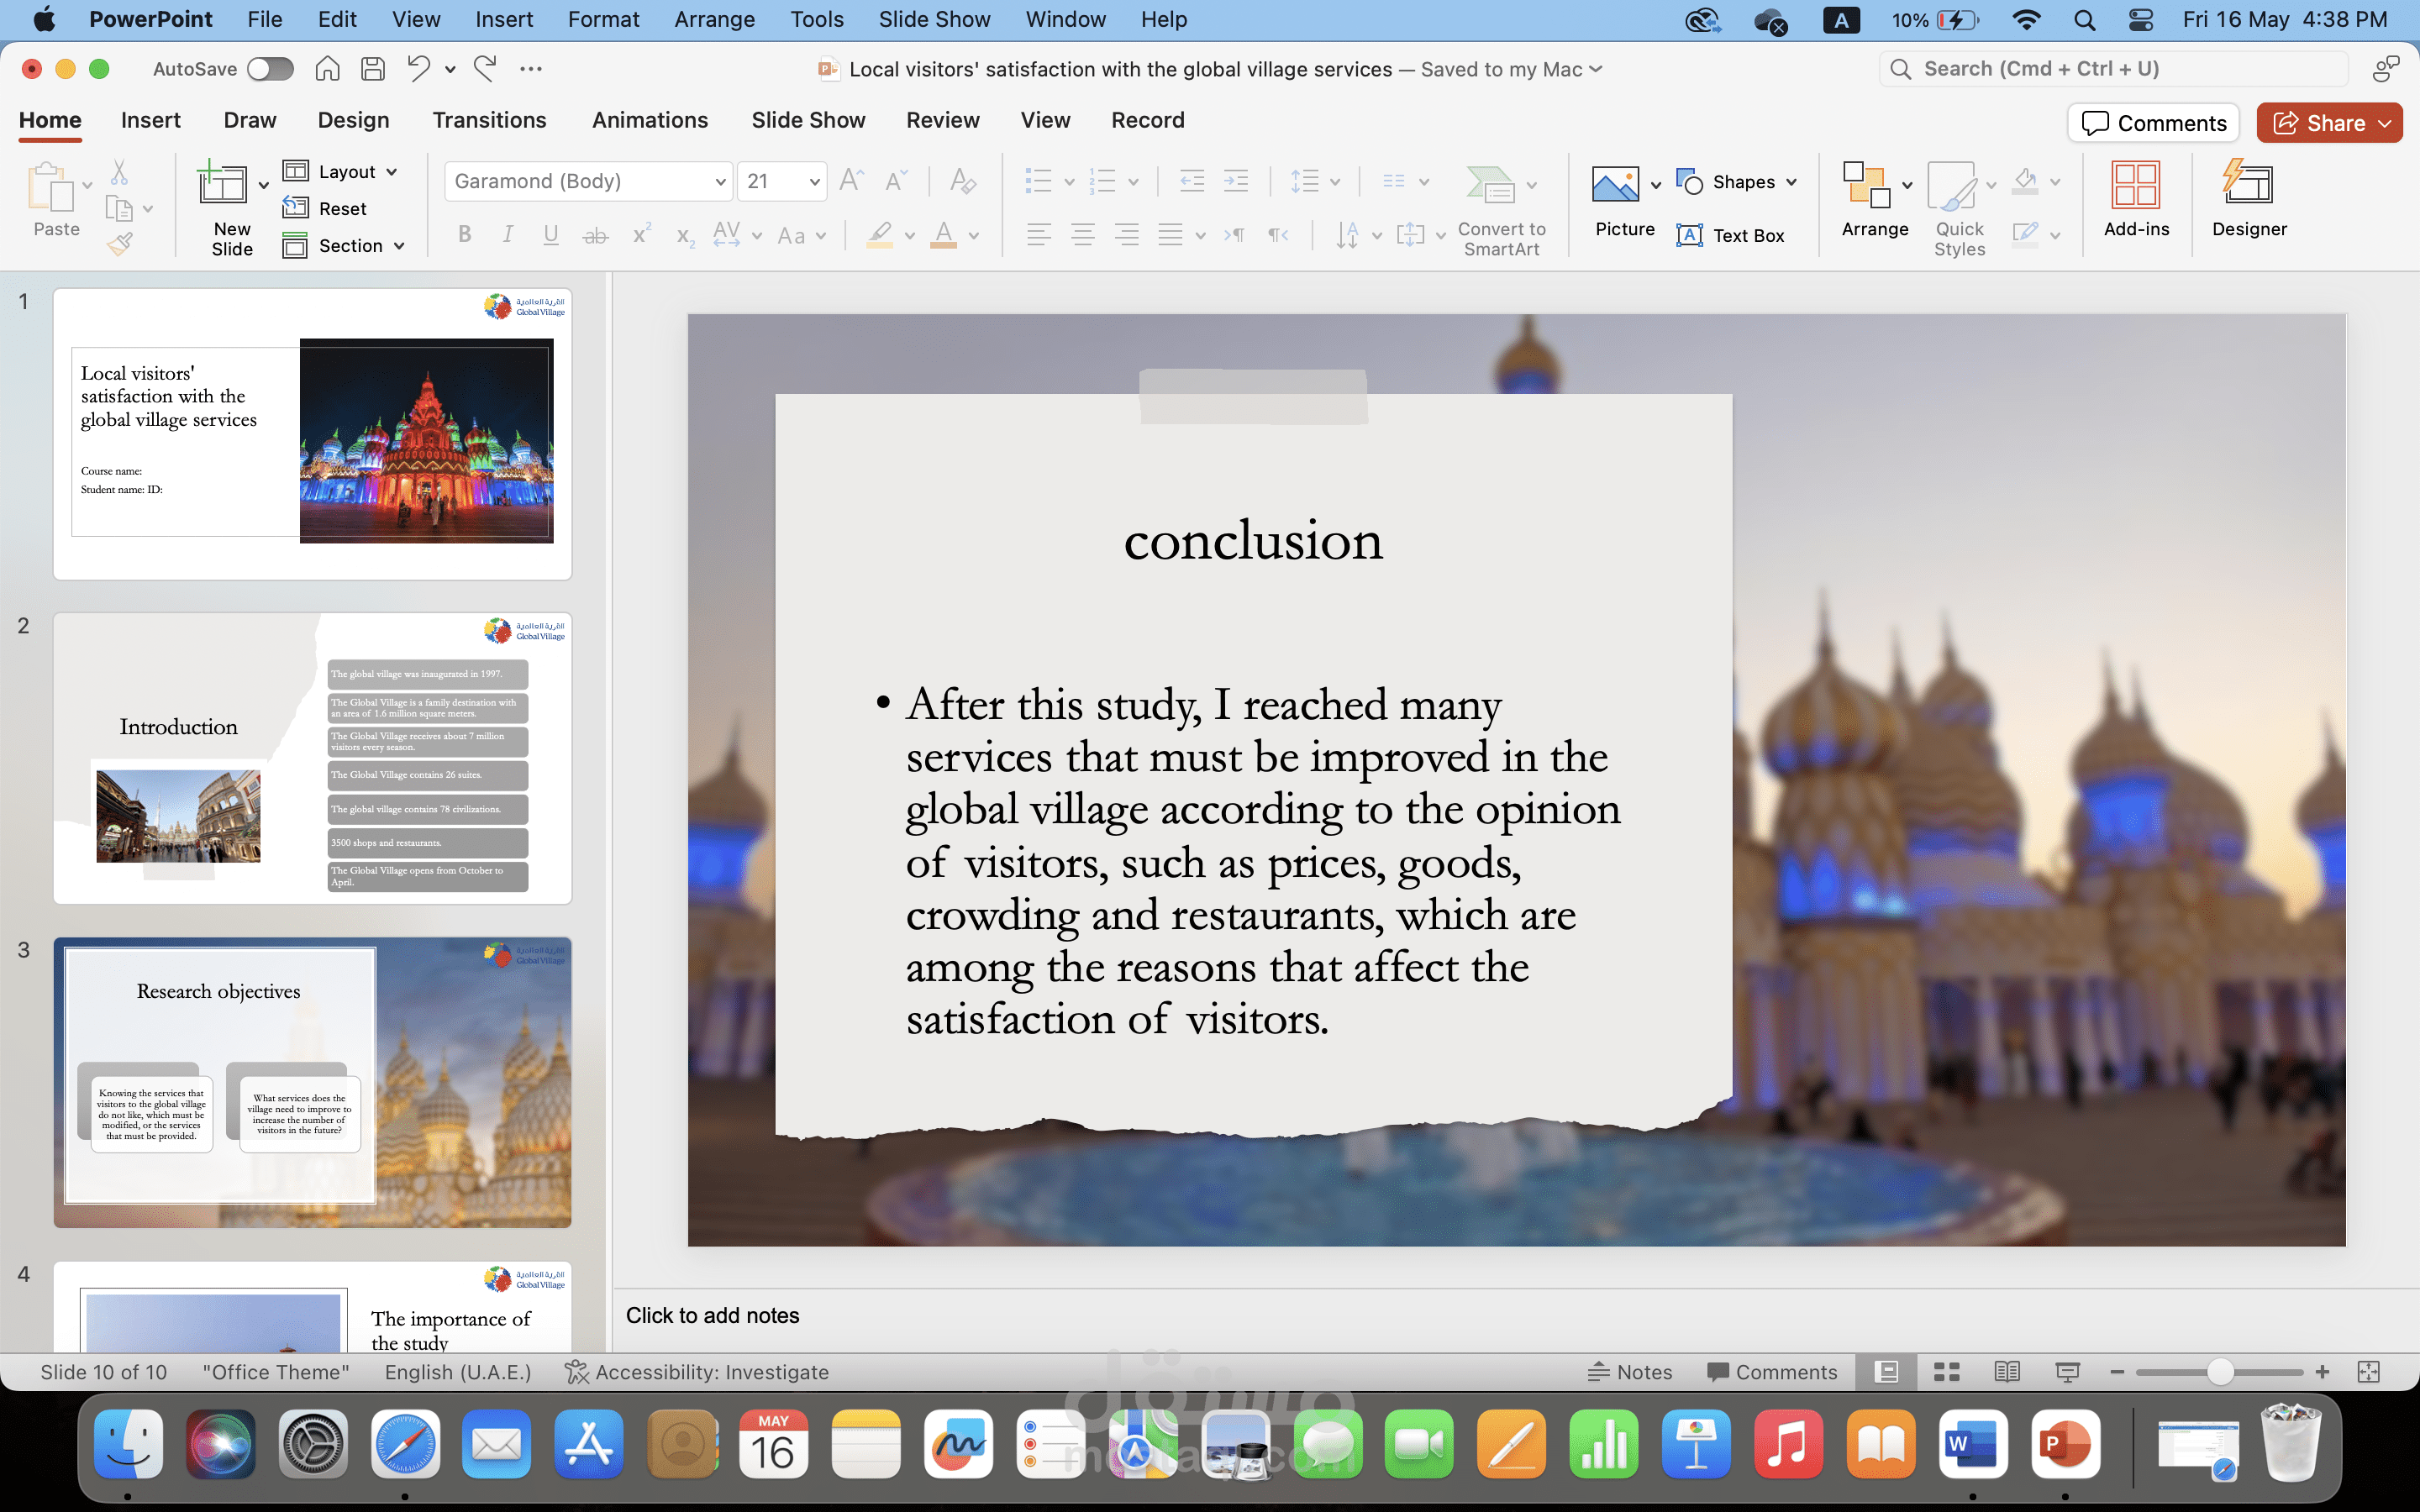Screen dimensions: 2420x1512
Task: Click the Underline formatting icon
Action: [x=551, y=235]
